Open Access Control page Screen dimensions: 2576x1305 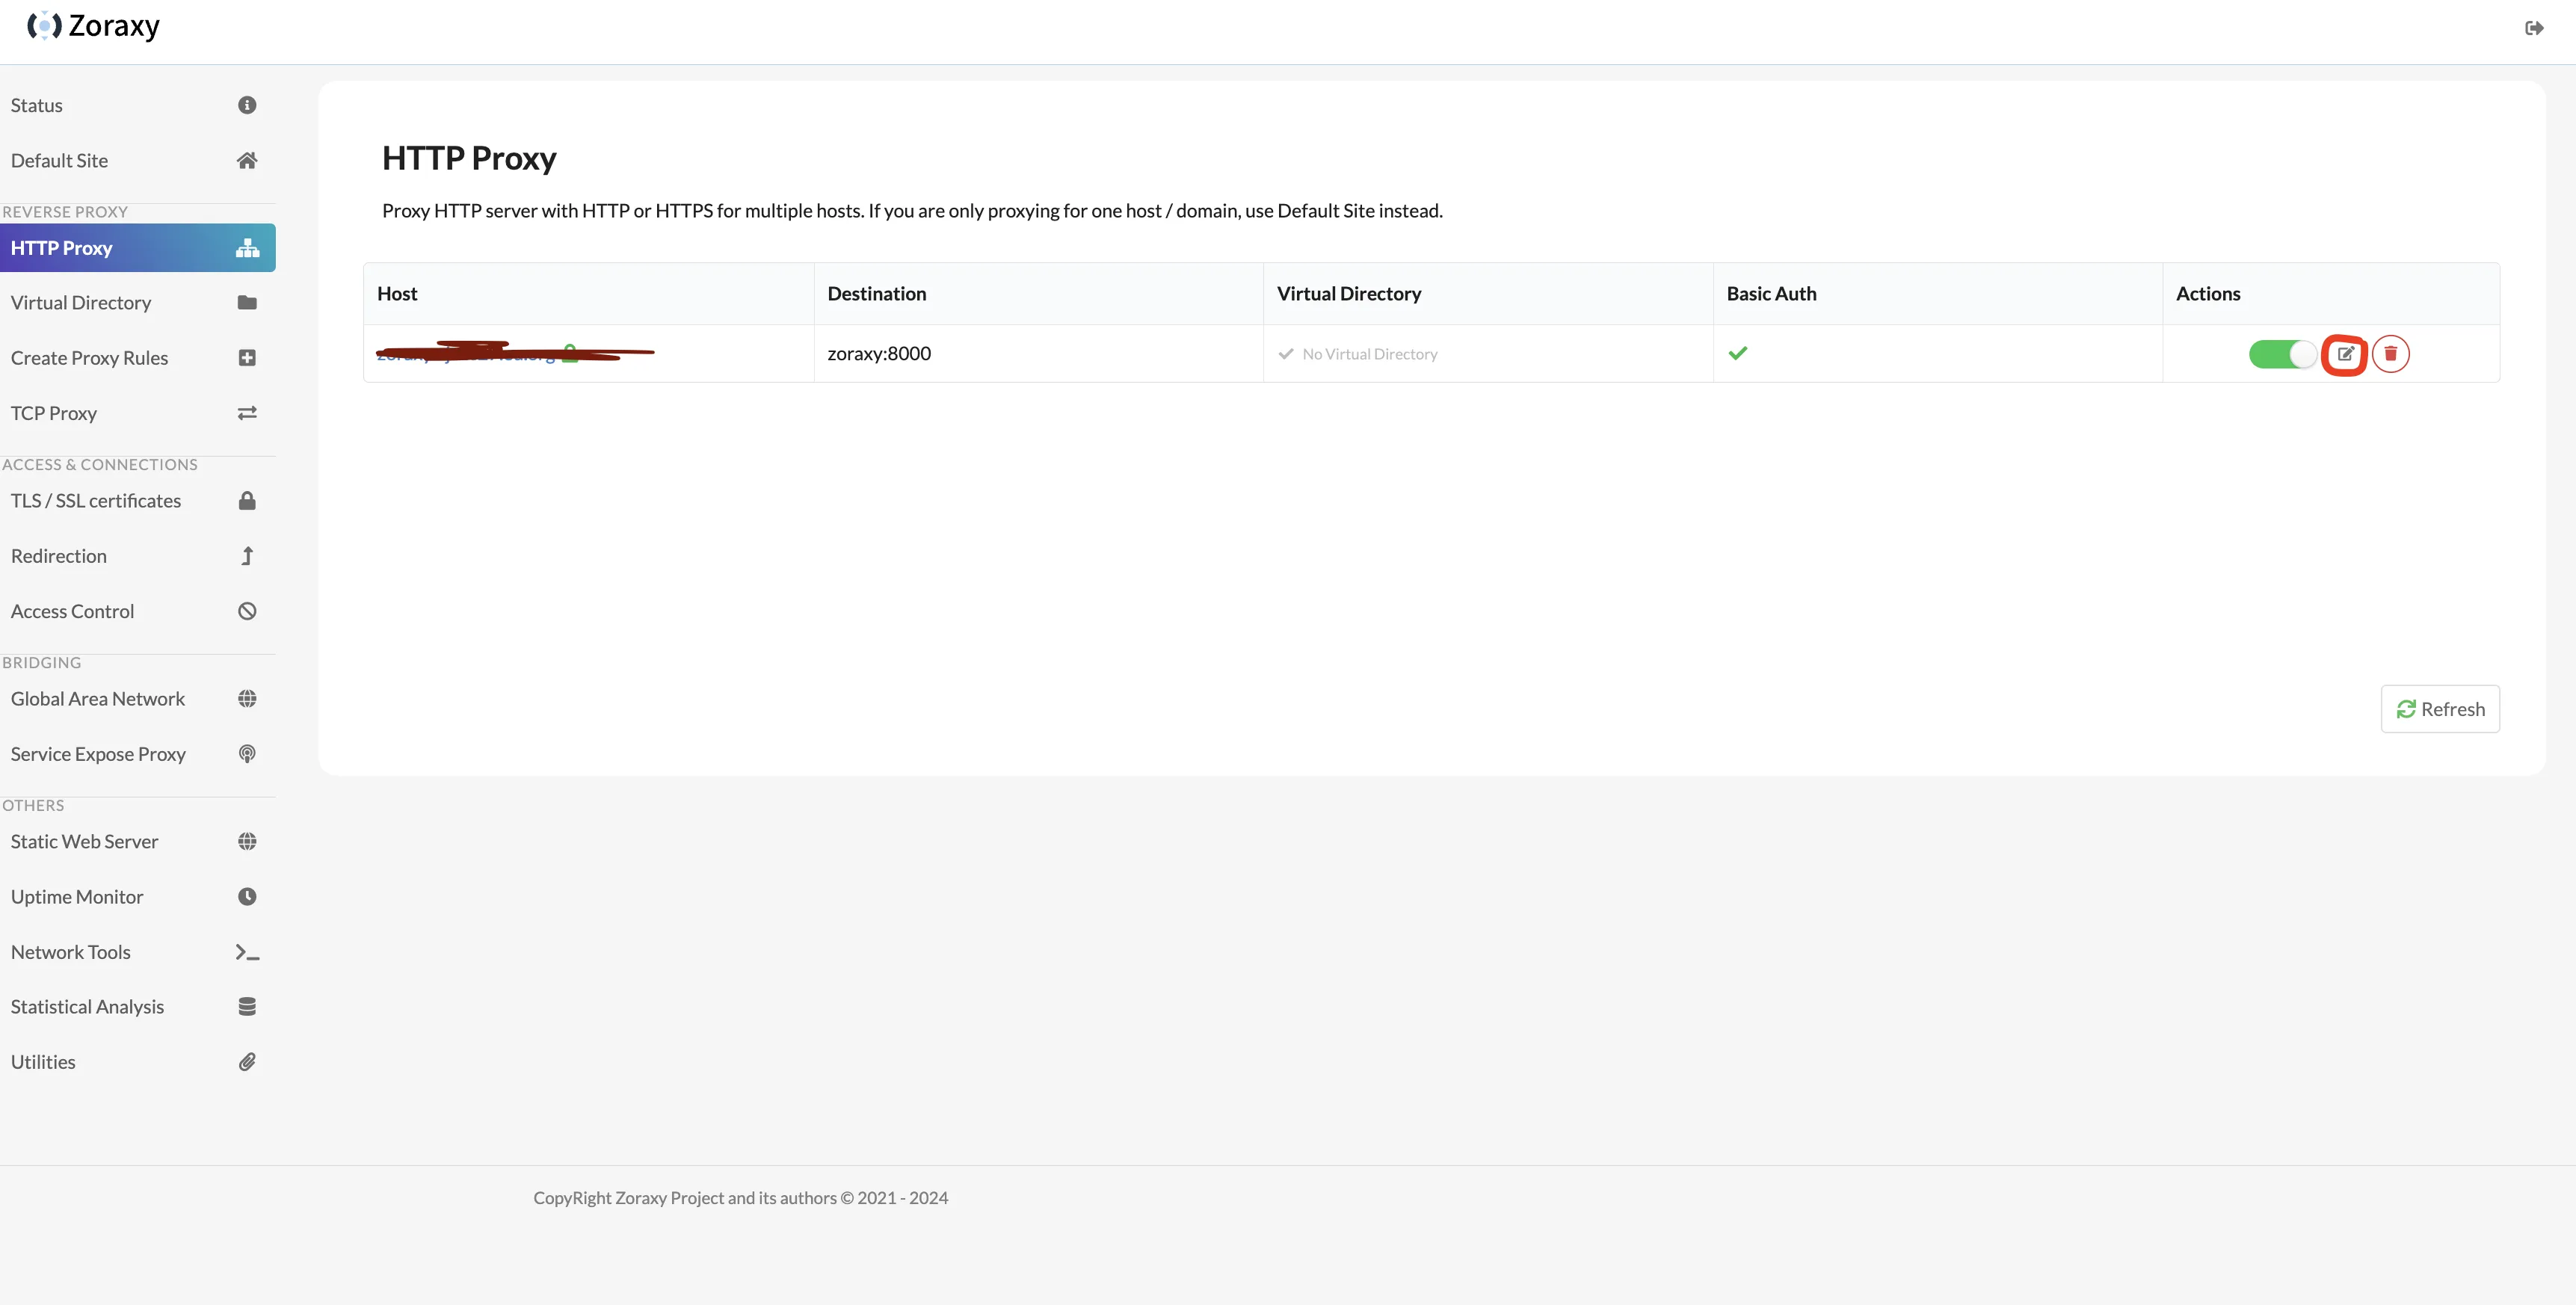138,611
